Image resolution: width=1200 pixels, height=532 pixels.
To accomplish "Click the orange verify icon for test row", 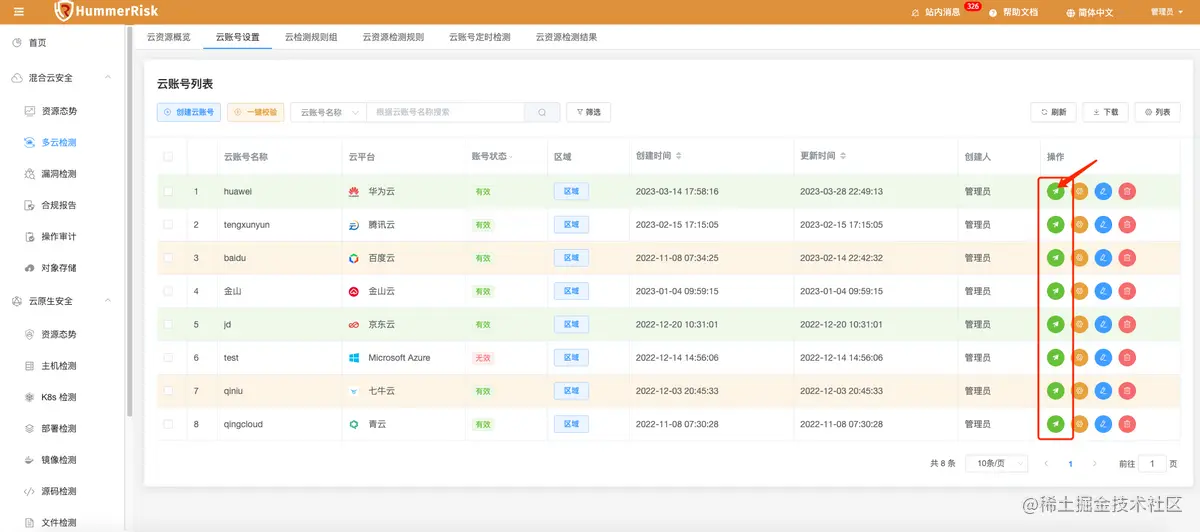I will coord(1079,357).
